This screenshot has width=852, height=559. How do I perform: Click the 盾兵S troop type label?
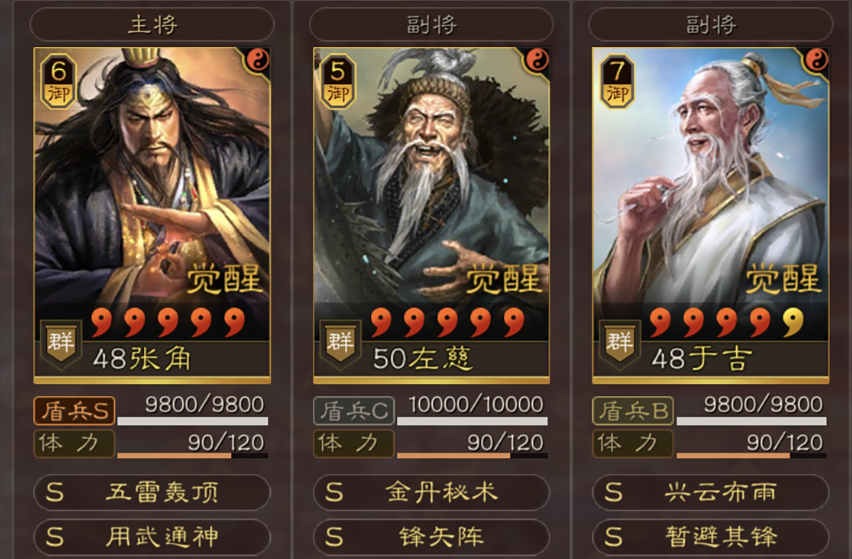(x=74, y=411)
